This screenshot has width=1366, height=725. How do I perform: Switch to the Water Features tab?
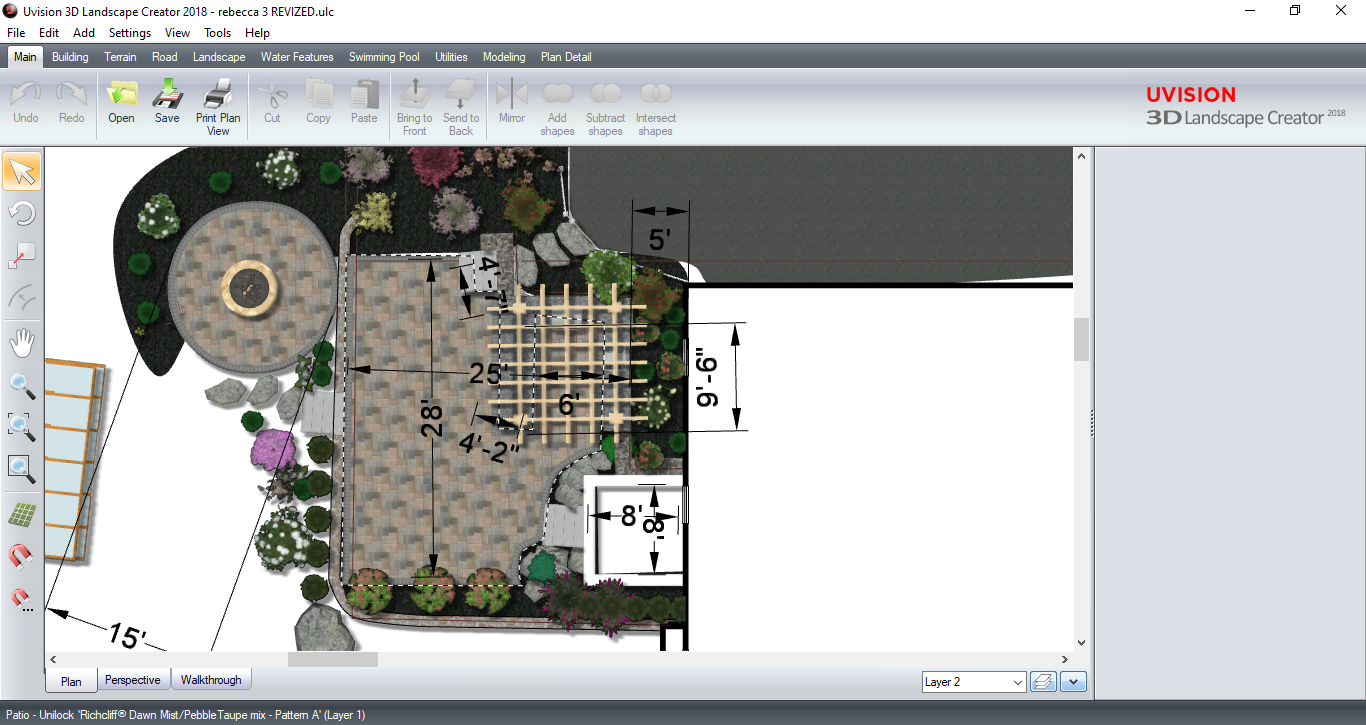[x=297, y=57]
